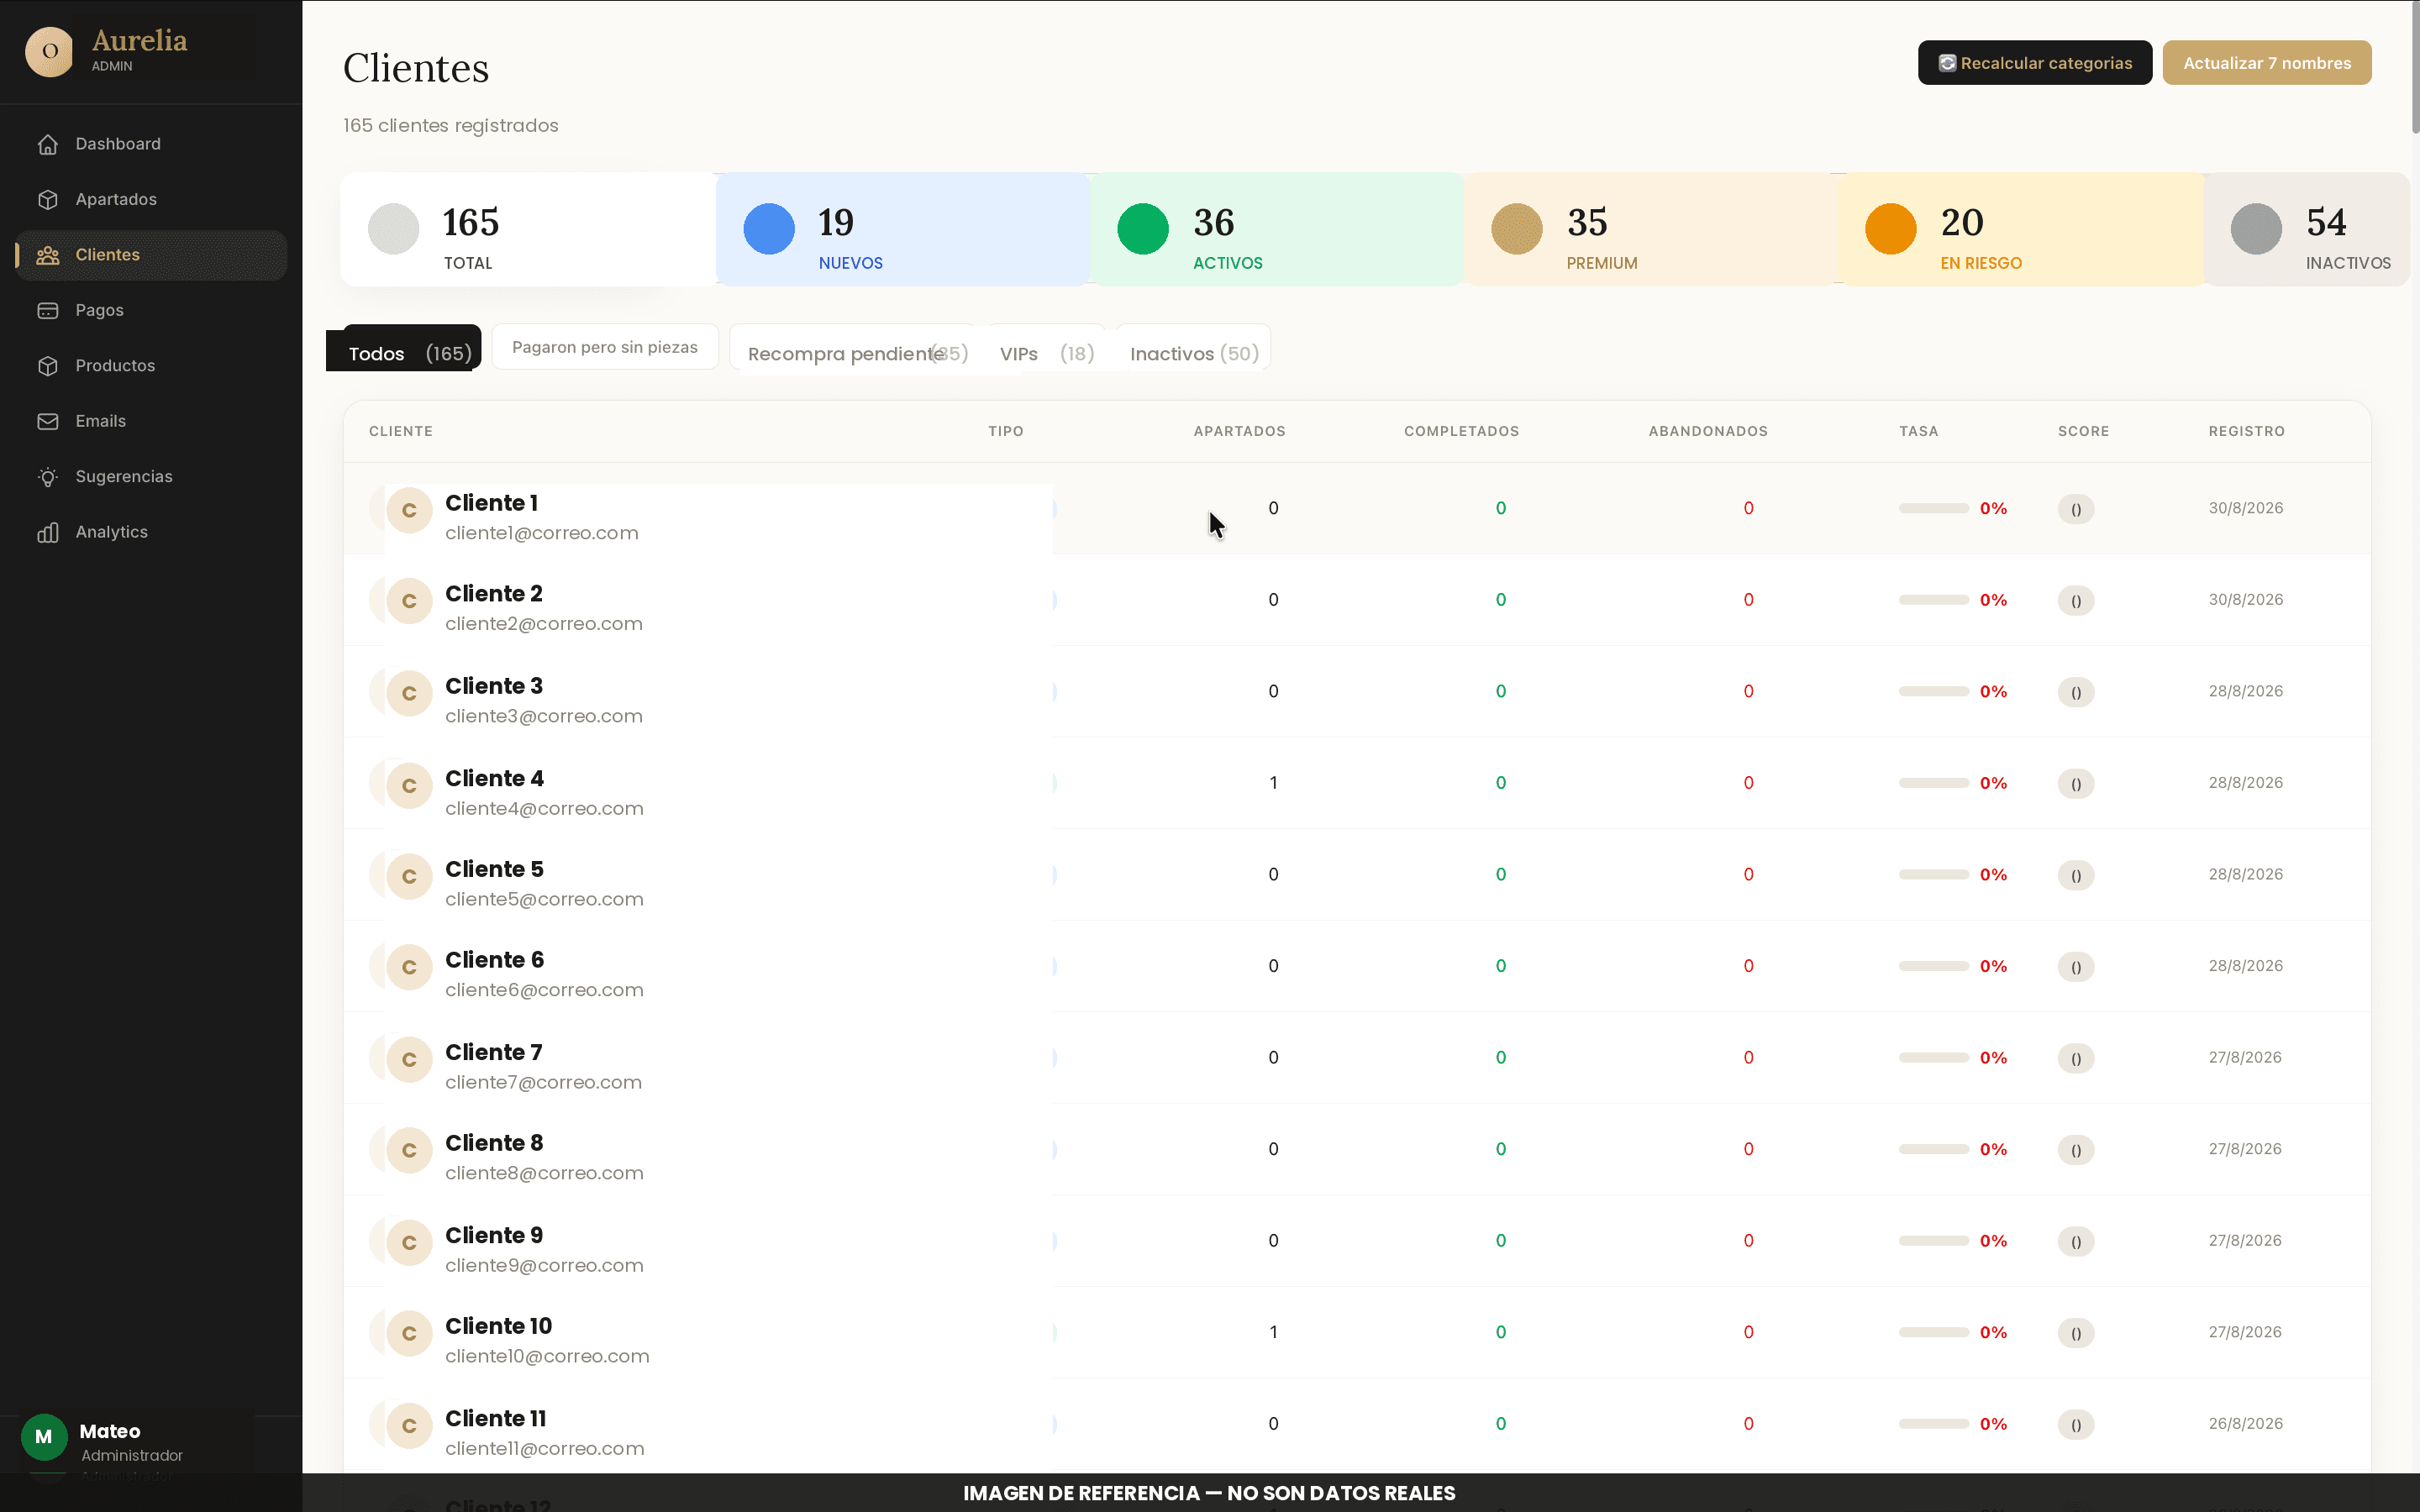Click the Productos cube icon
The width and height of the screenshot is (2420, 1512).
click(x=47, y=366)
